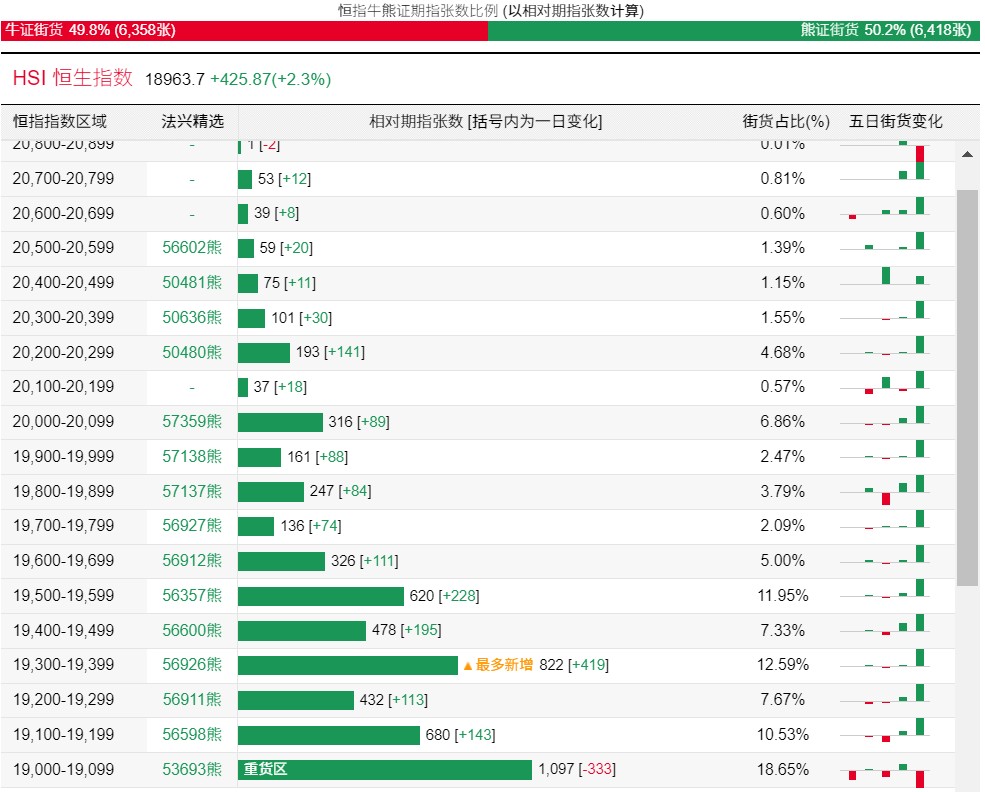Open the 53693熊 warrant link
This screenshot has width=985, height=792.
coord(192,769)
